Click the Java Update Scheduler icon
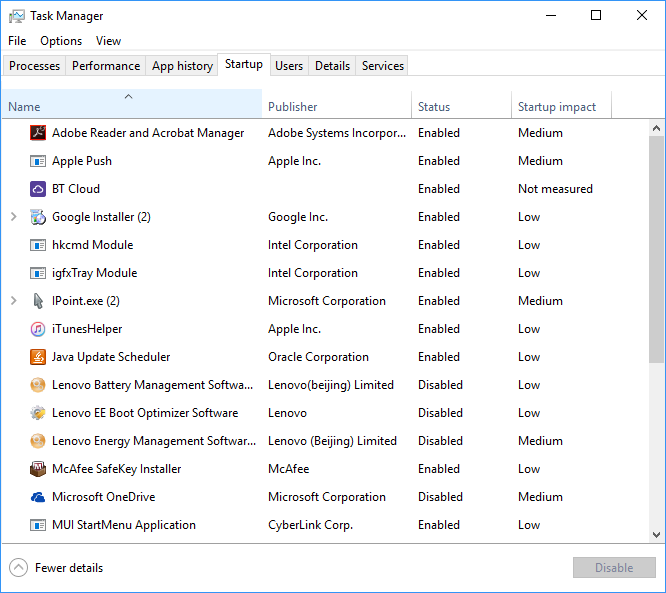The image size is (666, 593). pos(38,357)
